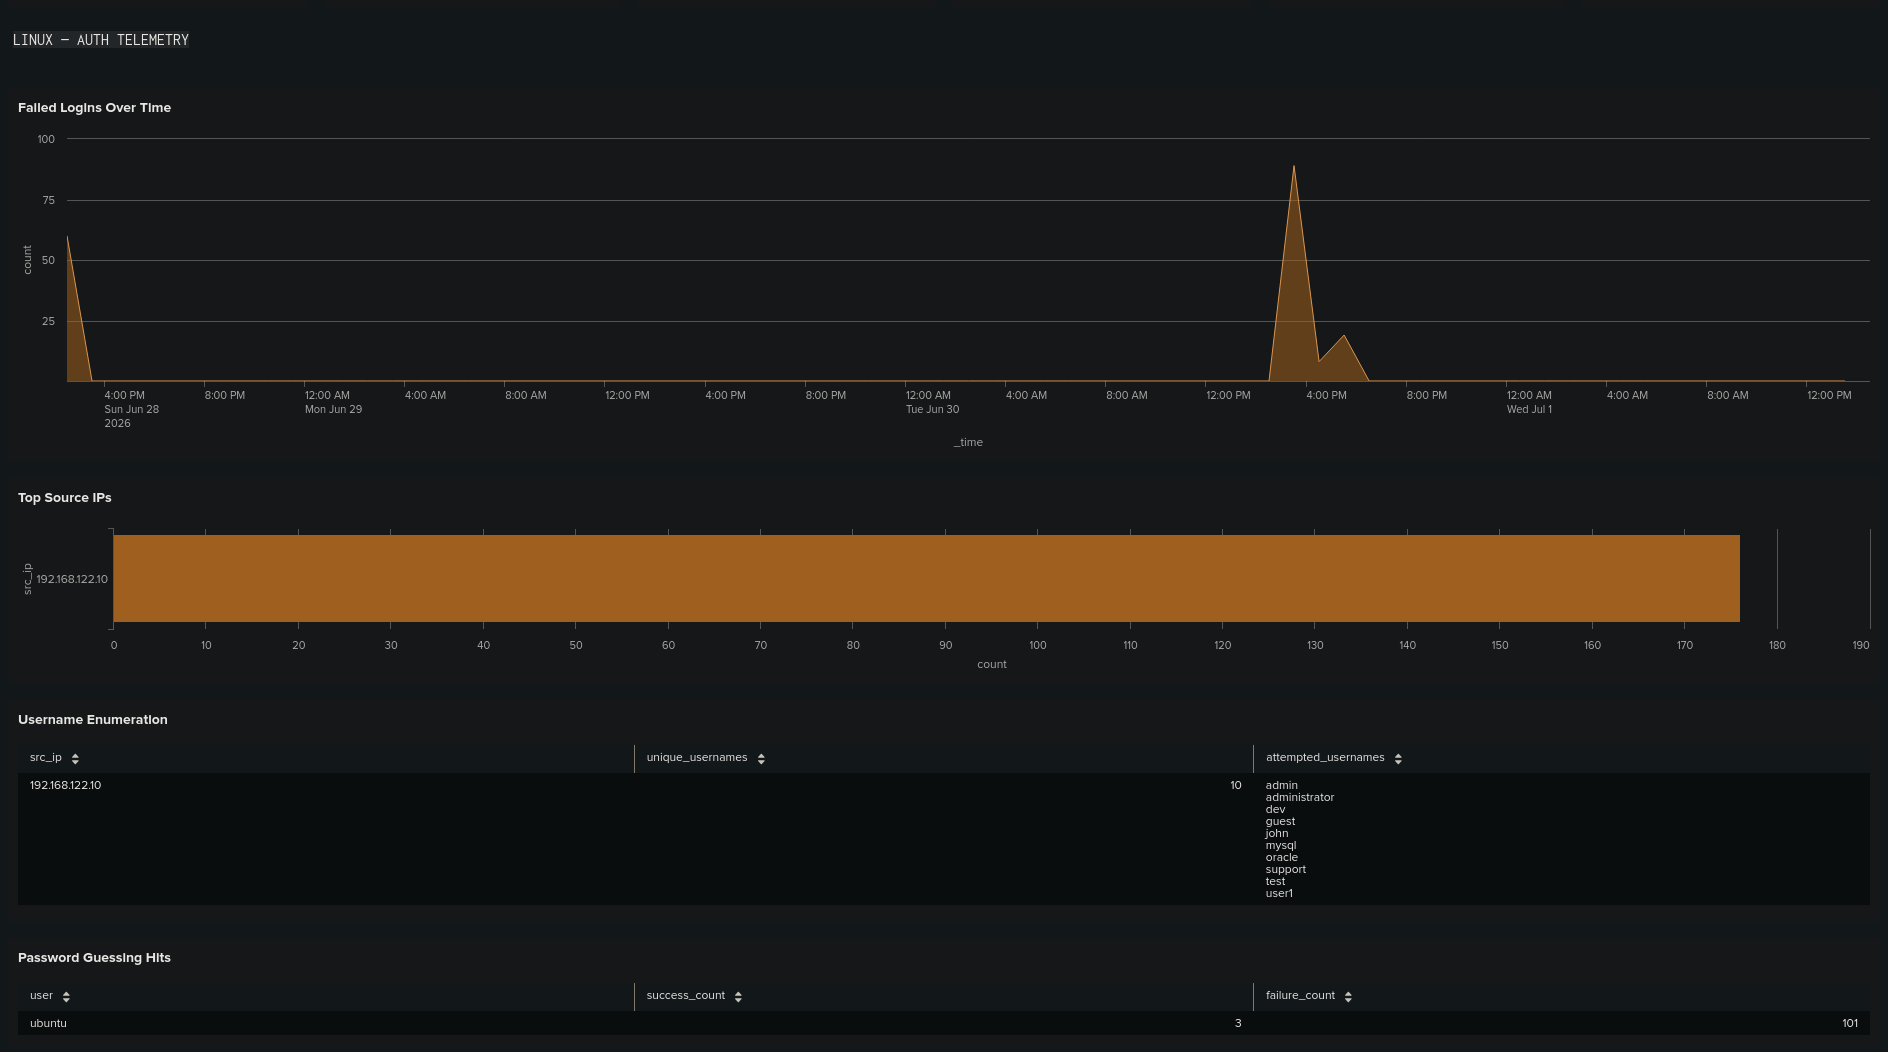Click the failure_count value 101
Screen dimensions: 1888x1052
[x=1850, y=1023]
